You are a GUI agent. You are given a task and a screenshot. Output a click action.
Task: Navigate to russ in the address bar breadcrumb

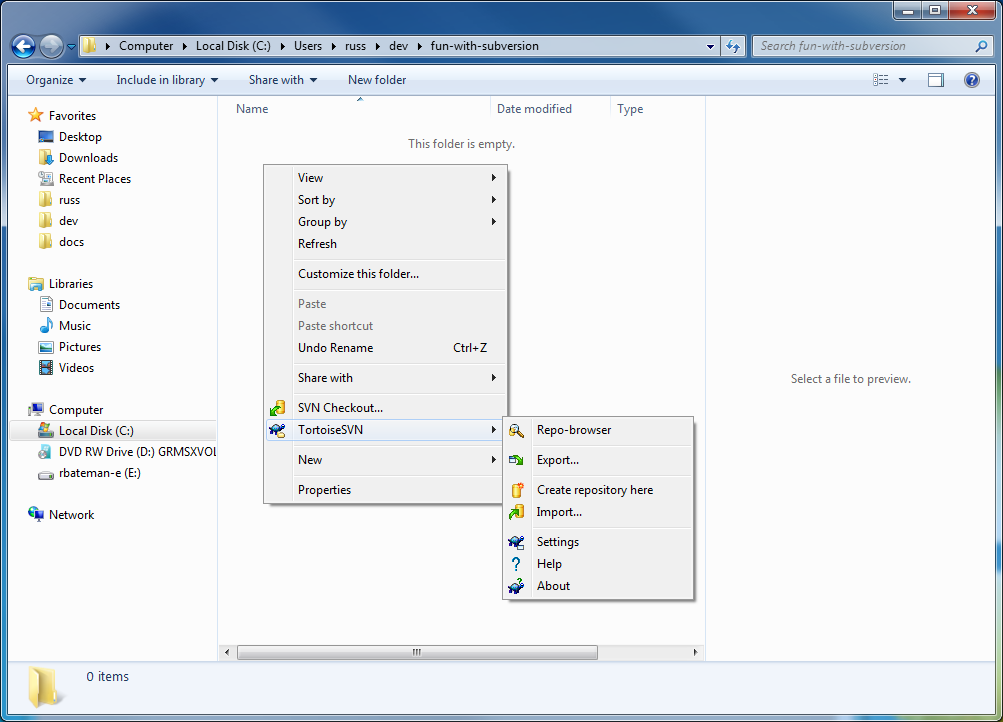(356, 46)
